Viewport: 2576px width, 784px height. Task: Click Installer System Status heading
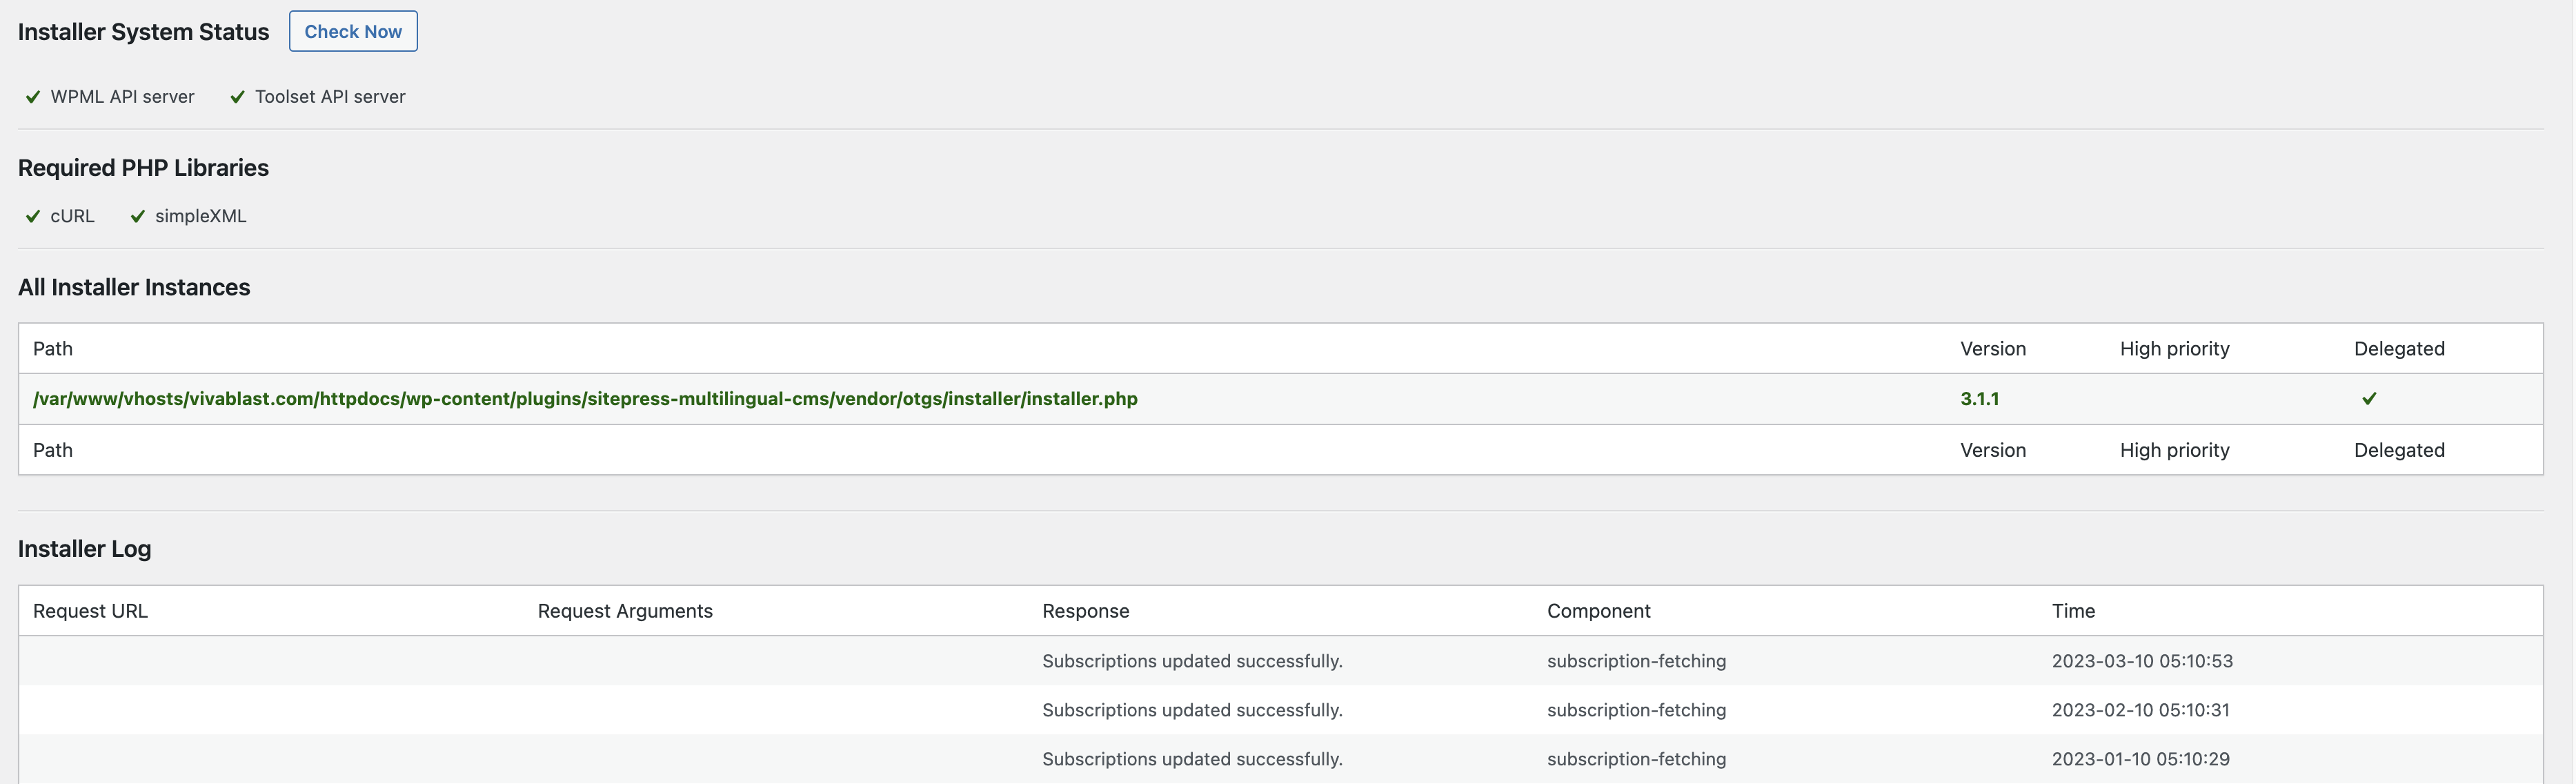(143, 32)
